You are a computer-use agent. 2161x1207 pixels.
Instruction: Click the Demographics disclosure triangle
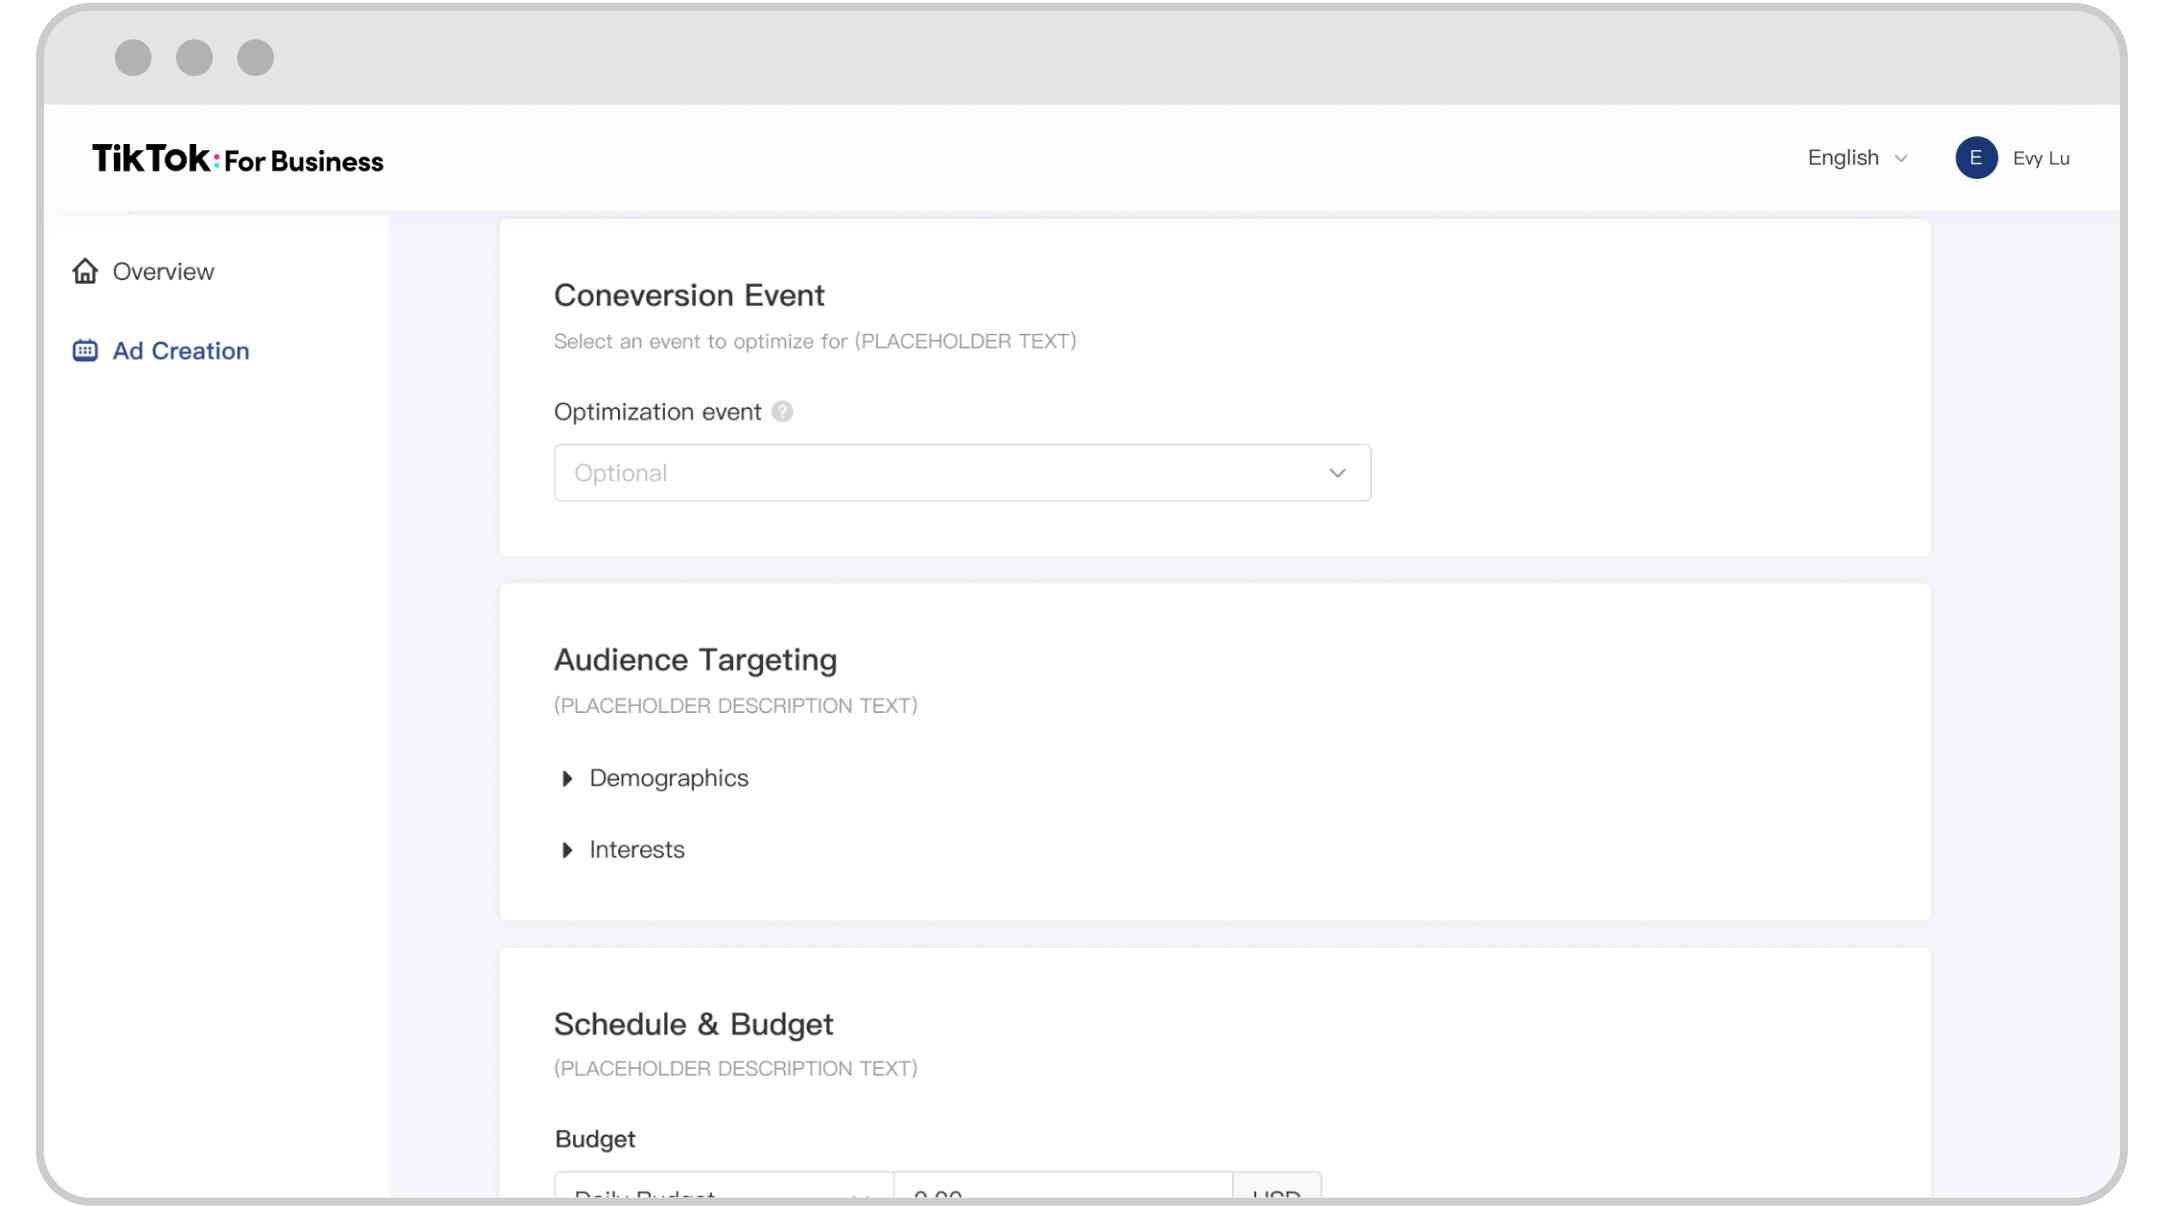[x=569, y=777]
